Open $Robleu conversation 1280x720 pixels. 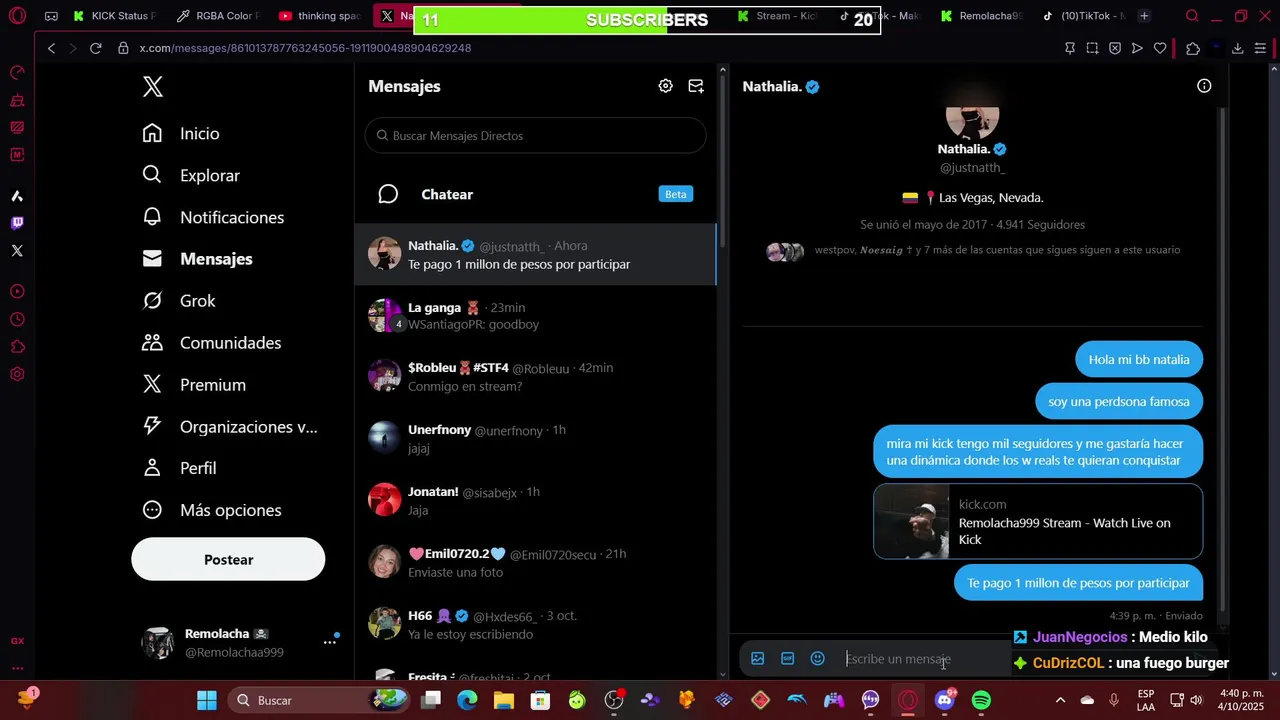(x=535, y=378)
